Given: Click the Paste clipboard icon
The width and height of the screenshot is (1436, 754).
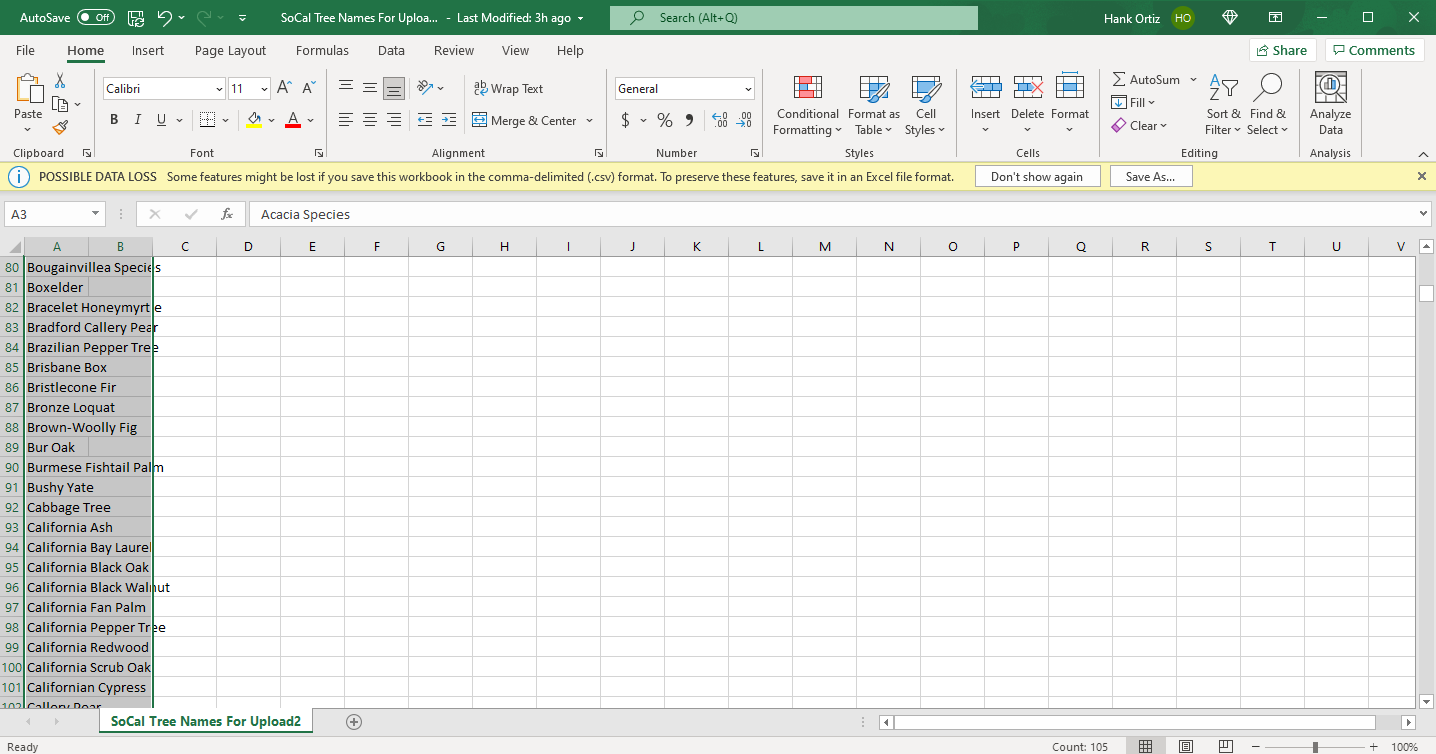Looking at the screenshot, I should pyautogui.click(x=28, y=89).
